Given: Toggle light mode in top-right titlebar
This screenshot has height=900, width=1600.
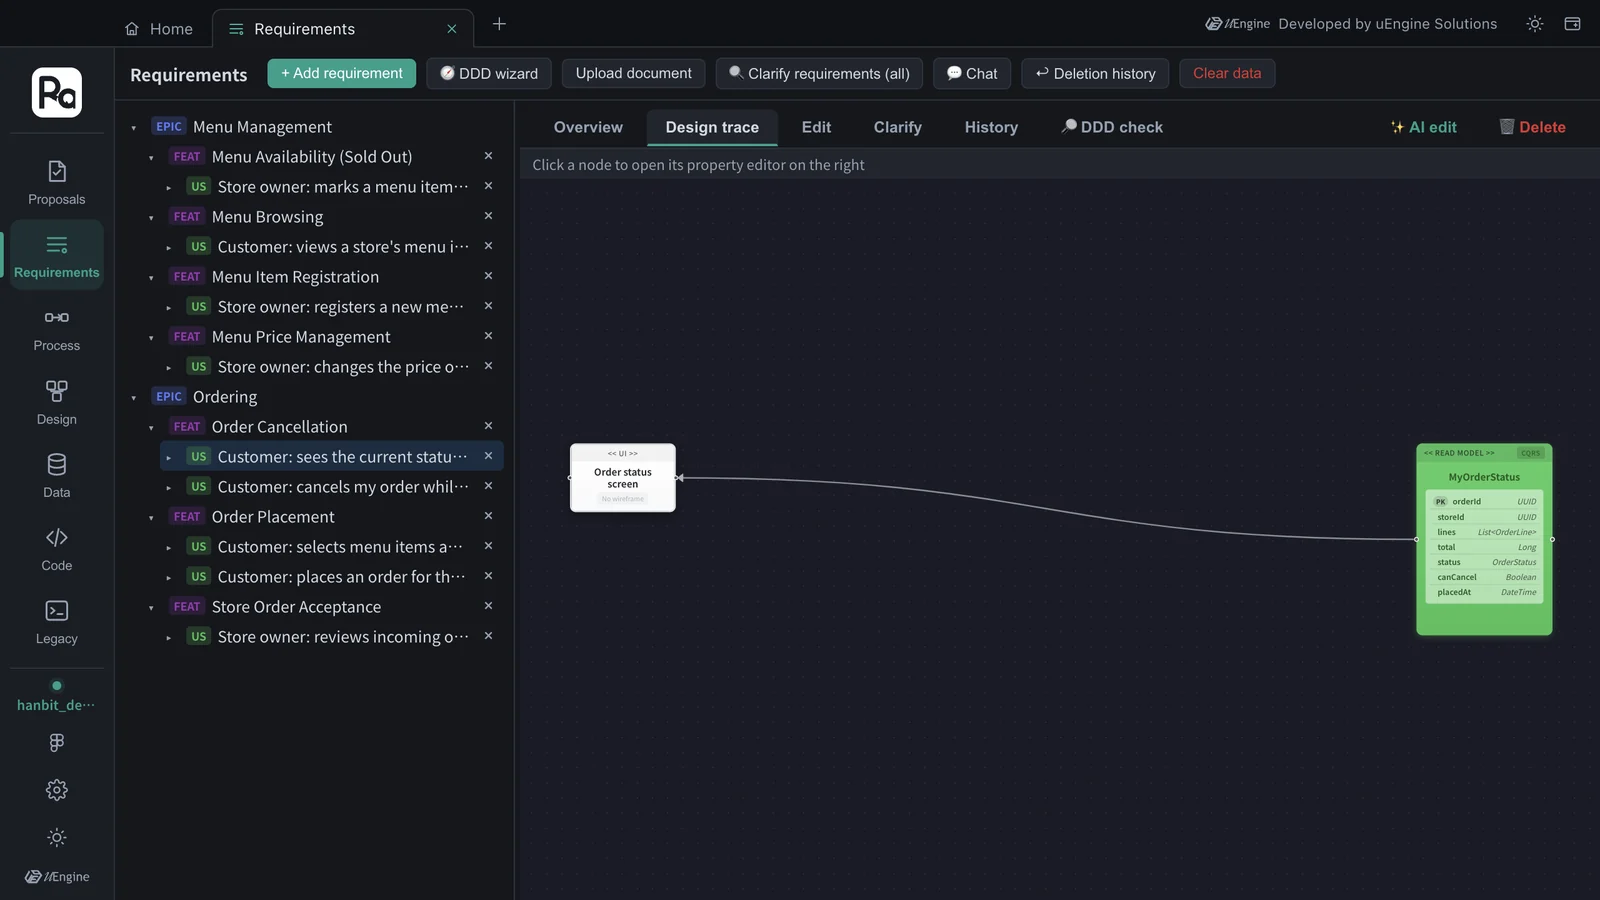Looking at the screenshot, I should click(x=1535, y=24).
